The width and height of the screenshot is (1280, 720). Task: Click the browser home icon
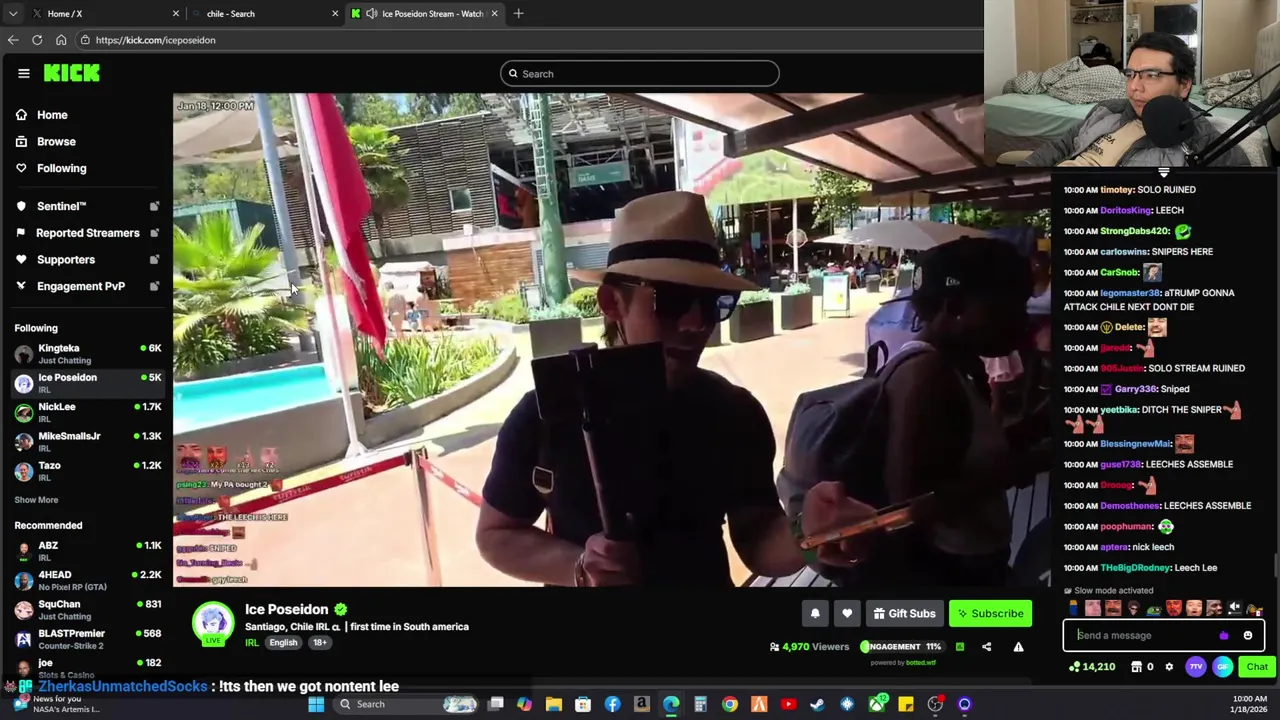coord(61,40)
